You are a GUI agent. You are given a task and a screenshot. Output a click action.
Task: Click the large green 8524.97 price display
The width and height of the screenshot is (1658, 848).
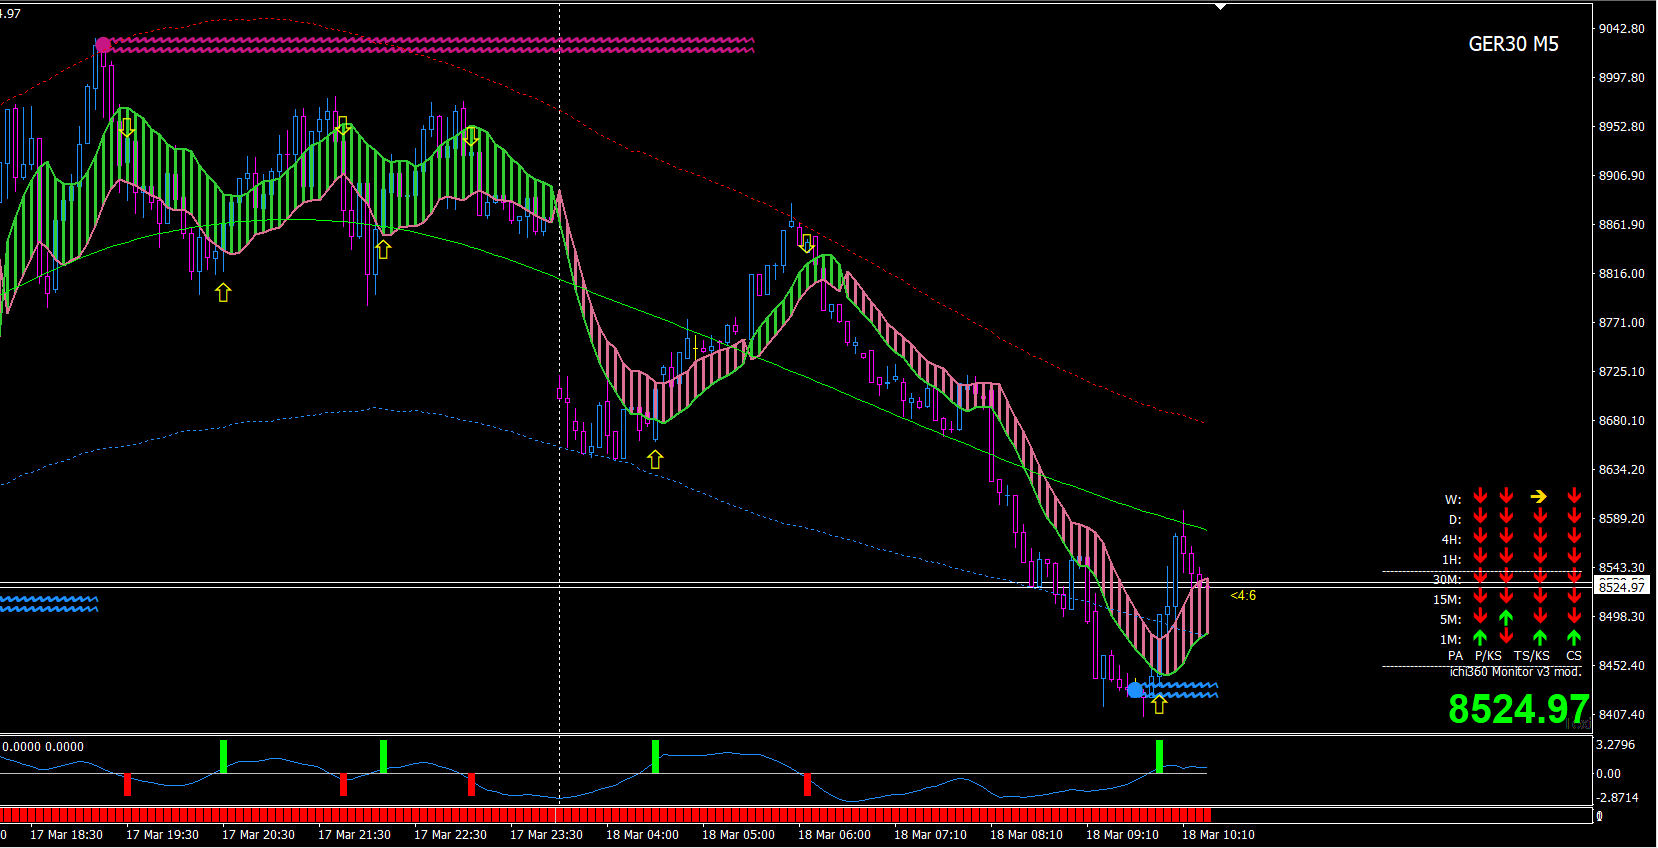click(x=1518, y=709)
